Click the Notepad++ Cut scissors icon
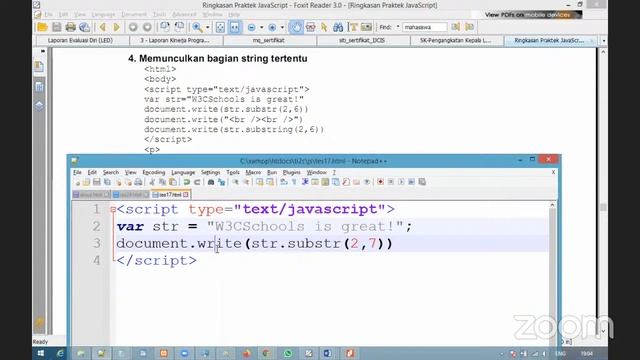This screenshot has height=360, width=640. coord(152,182)
